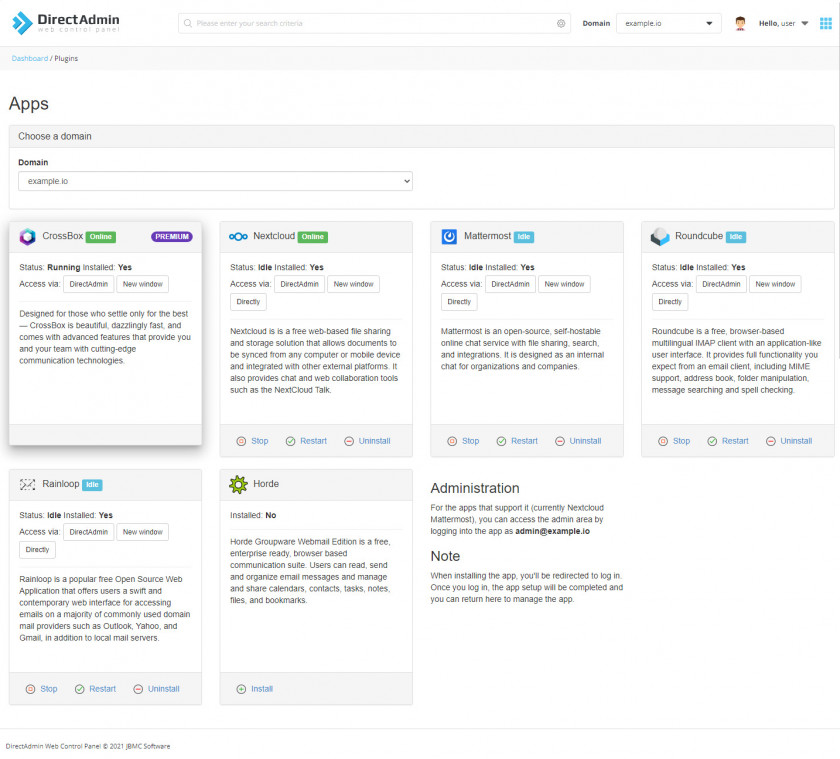Click Mattermost's uninstall minus icon
This screenshot has height=759, width=840.
[x=560, y=441]
